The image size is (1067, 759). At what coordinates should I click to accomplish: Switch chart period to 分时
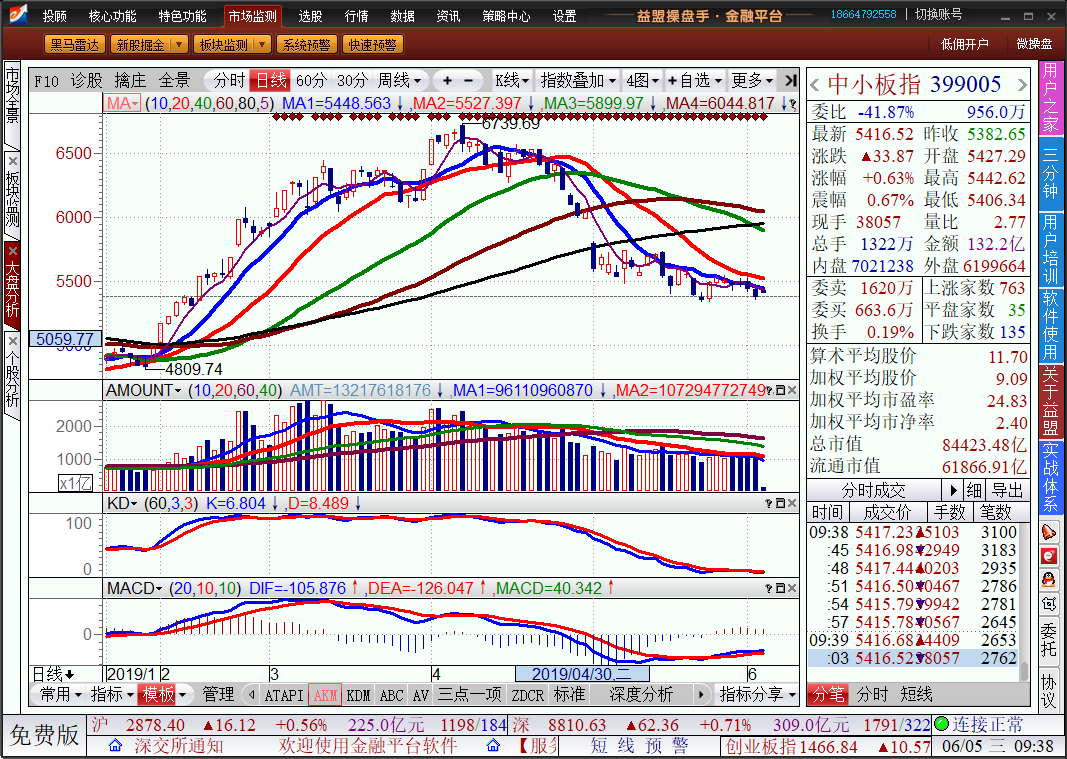point(228,81)
